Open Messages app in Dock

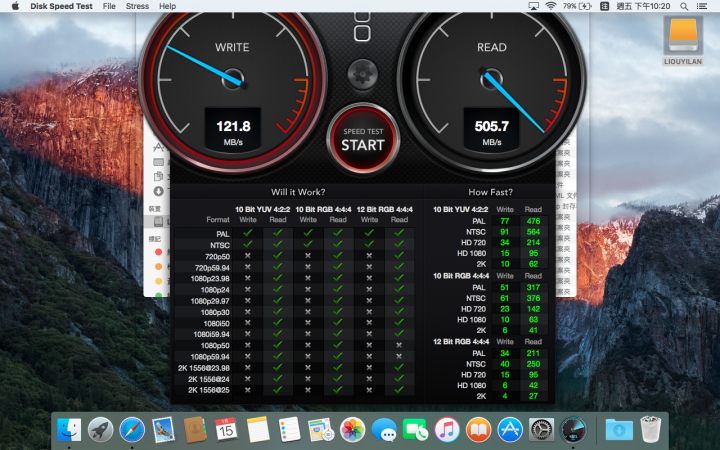pos(384,430)
